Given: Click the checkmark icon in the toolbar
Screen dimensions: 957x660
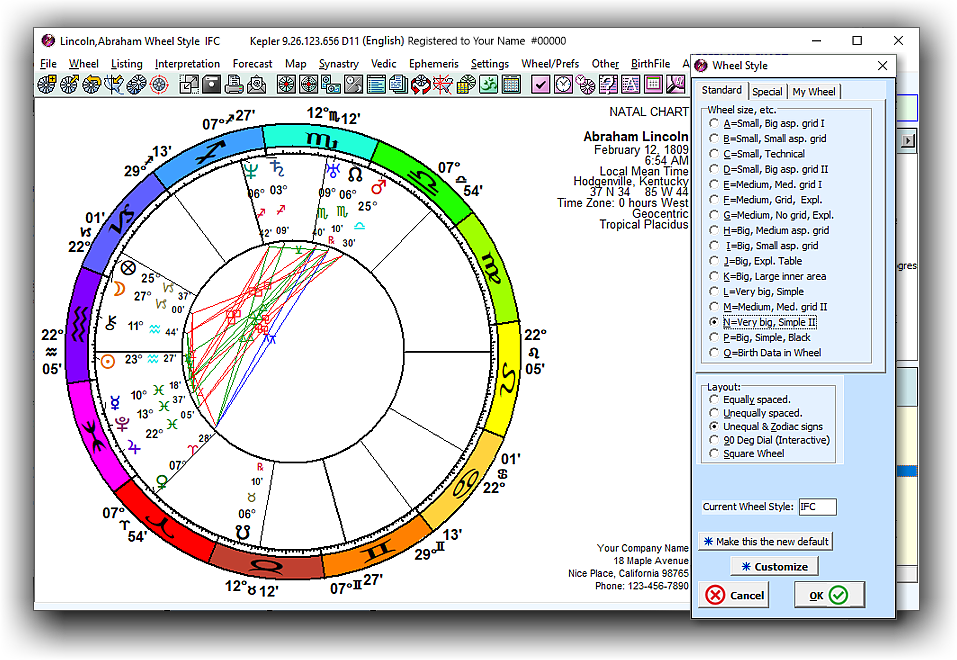Looking at the screenshot, I should coord(541,85).
